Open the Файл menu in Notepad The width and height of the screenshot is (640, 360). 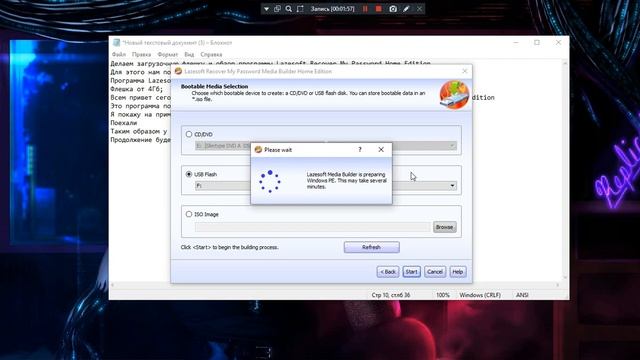(x=119, y=54)
